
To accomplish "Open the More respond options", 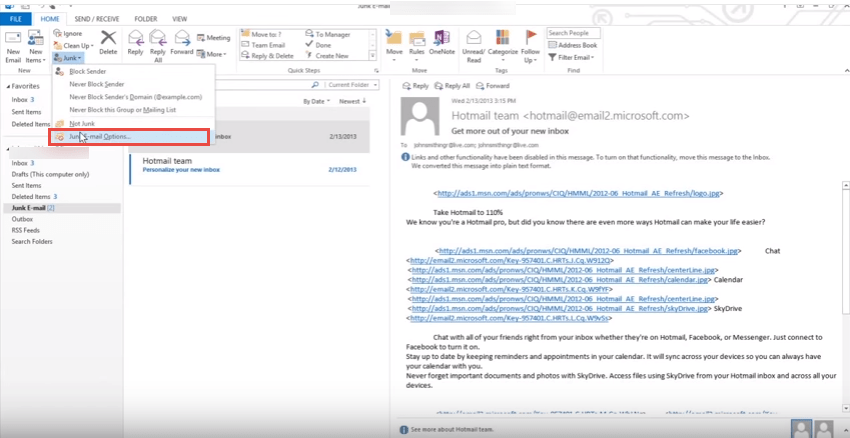I will click(x=211, y=54).
